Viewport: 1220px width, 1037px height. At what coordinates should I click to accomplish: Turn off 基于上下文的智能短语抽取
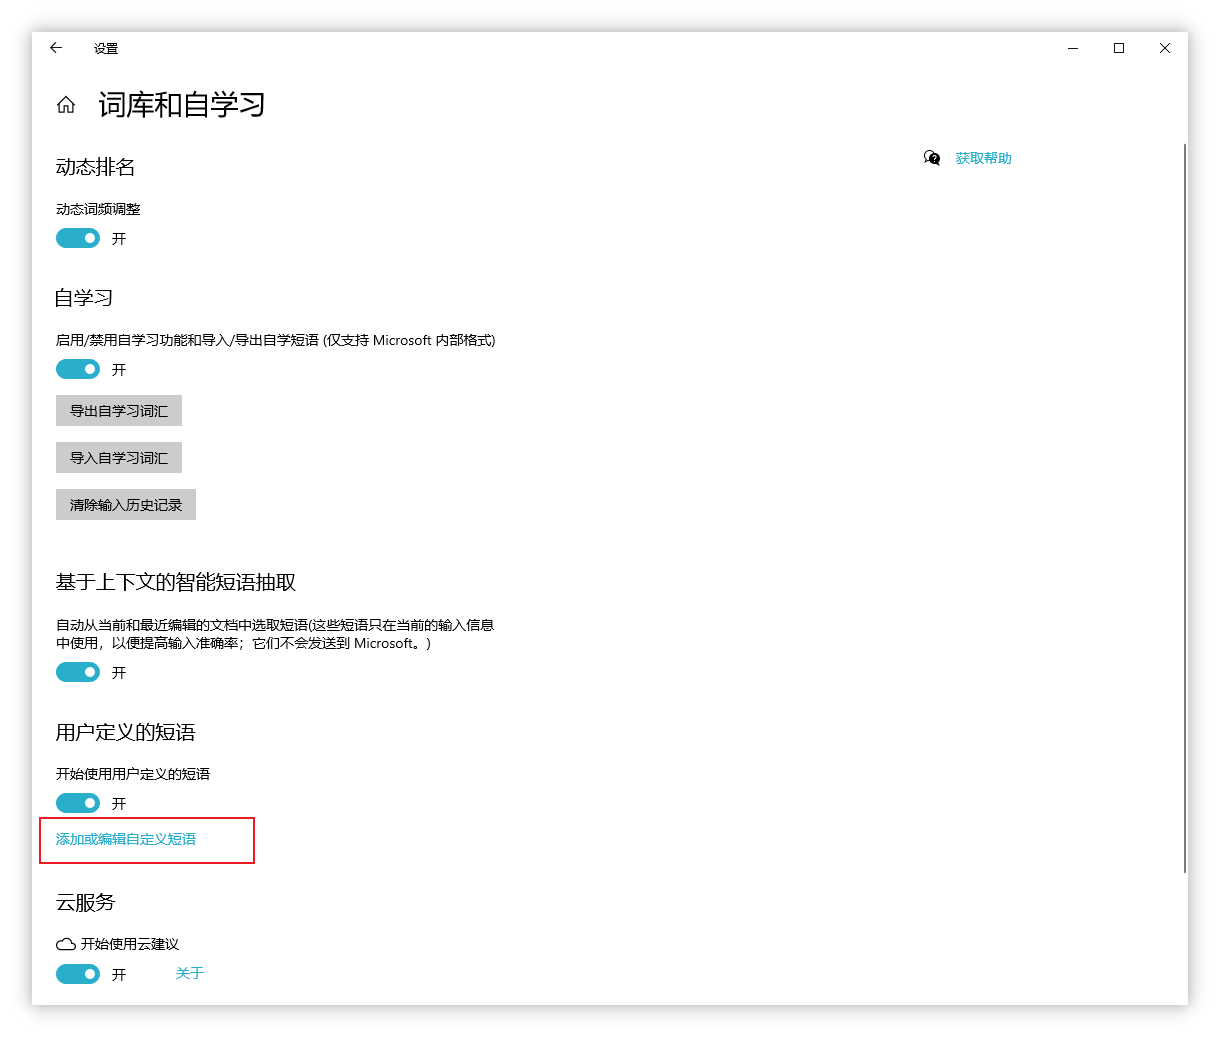[78, 672]
